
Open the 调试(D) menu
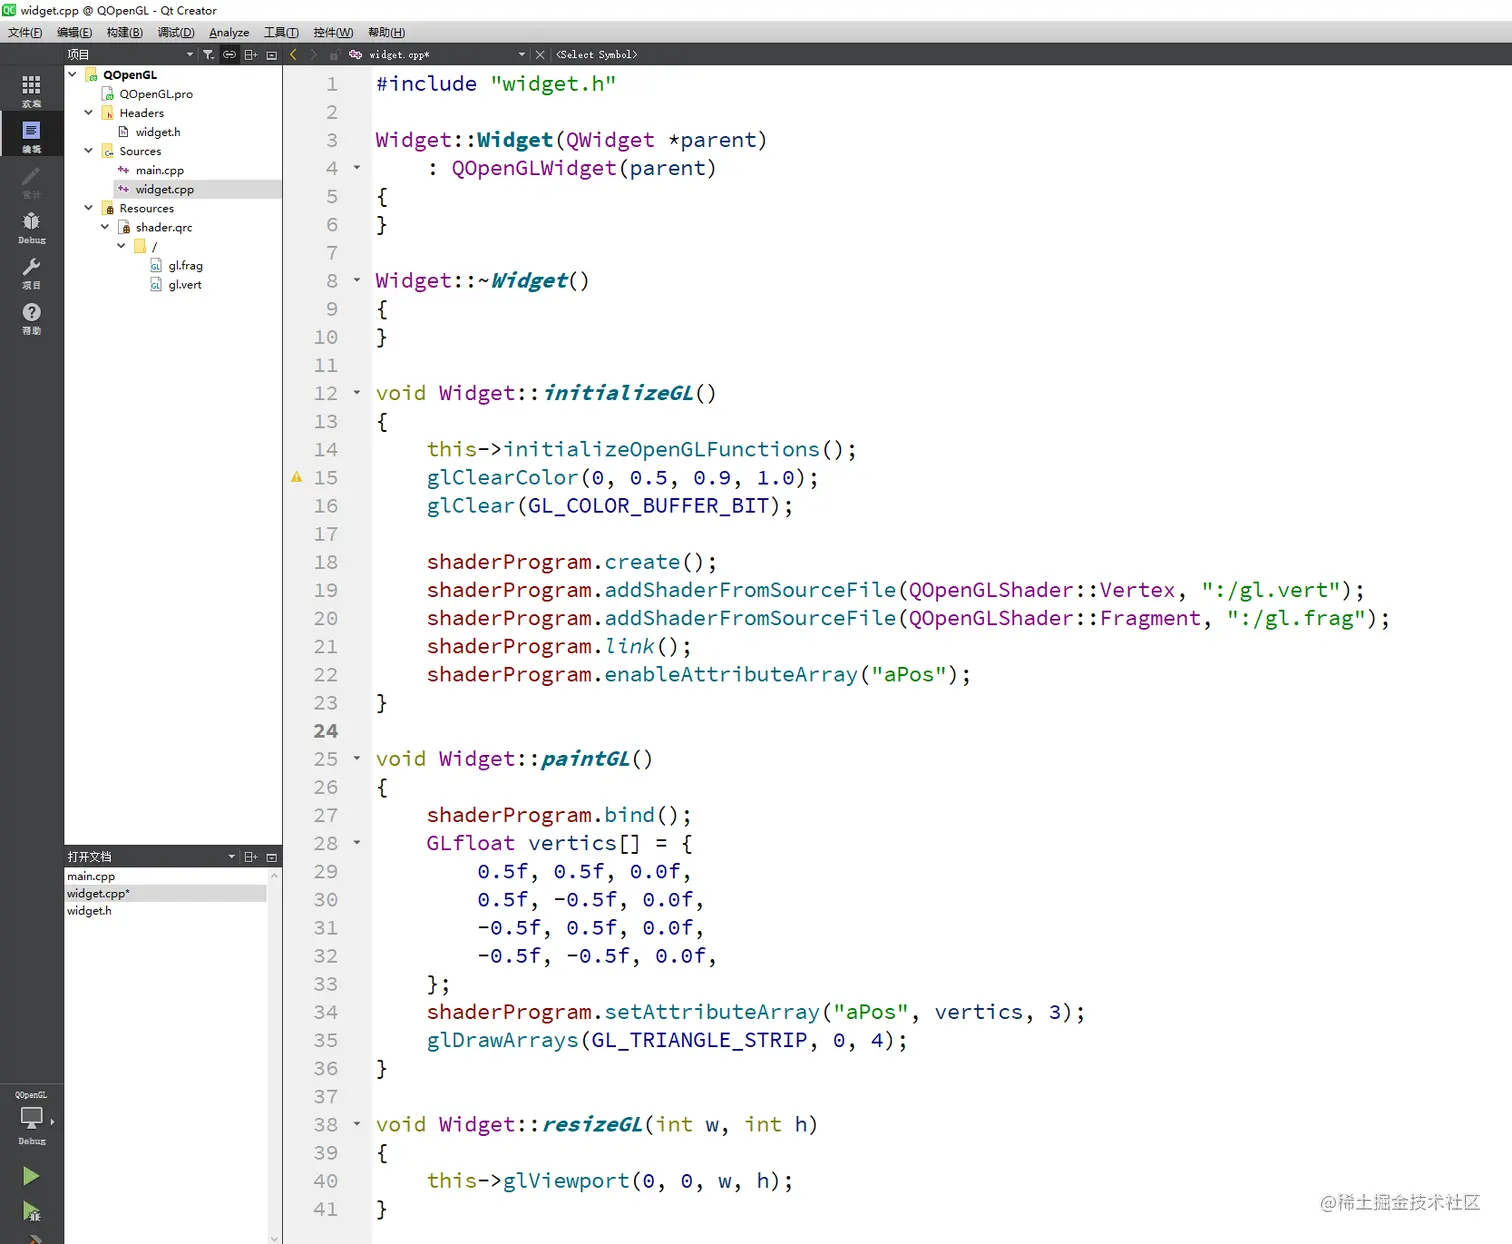(176, 33)
